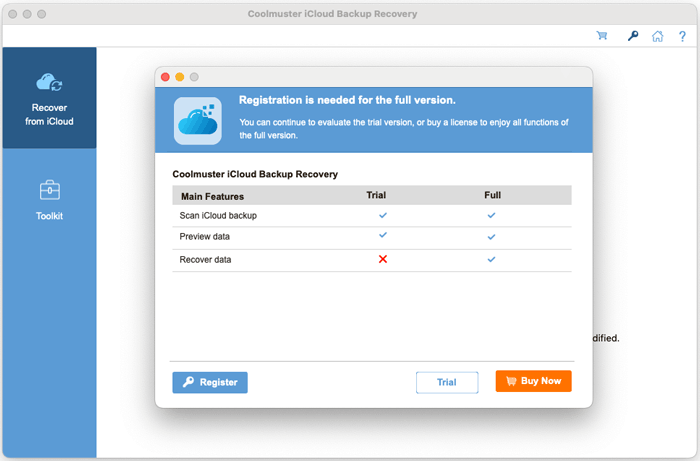Click the Register button

tap(210, 382)
